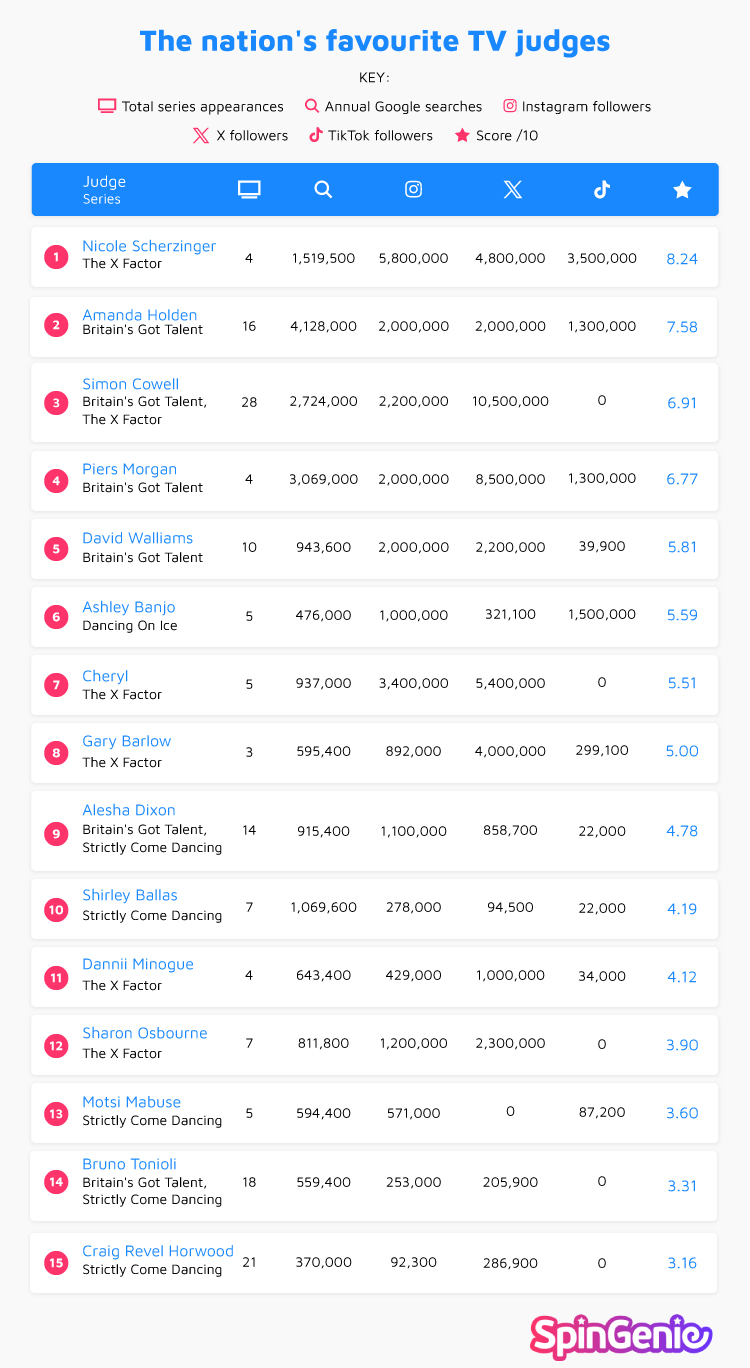The width and height of the screenshot is (750, 1368).
Task: Open Nicole Scherzinger's name link
Action: click(149, 246)
